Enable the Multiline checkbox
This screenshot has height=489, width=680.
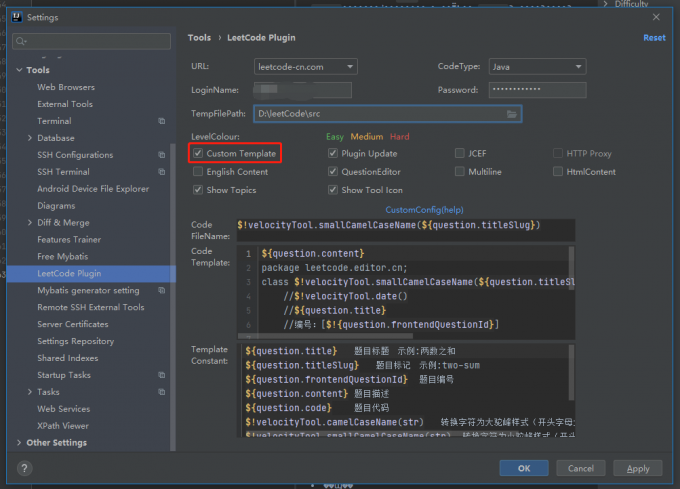(x=460, y=171)
